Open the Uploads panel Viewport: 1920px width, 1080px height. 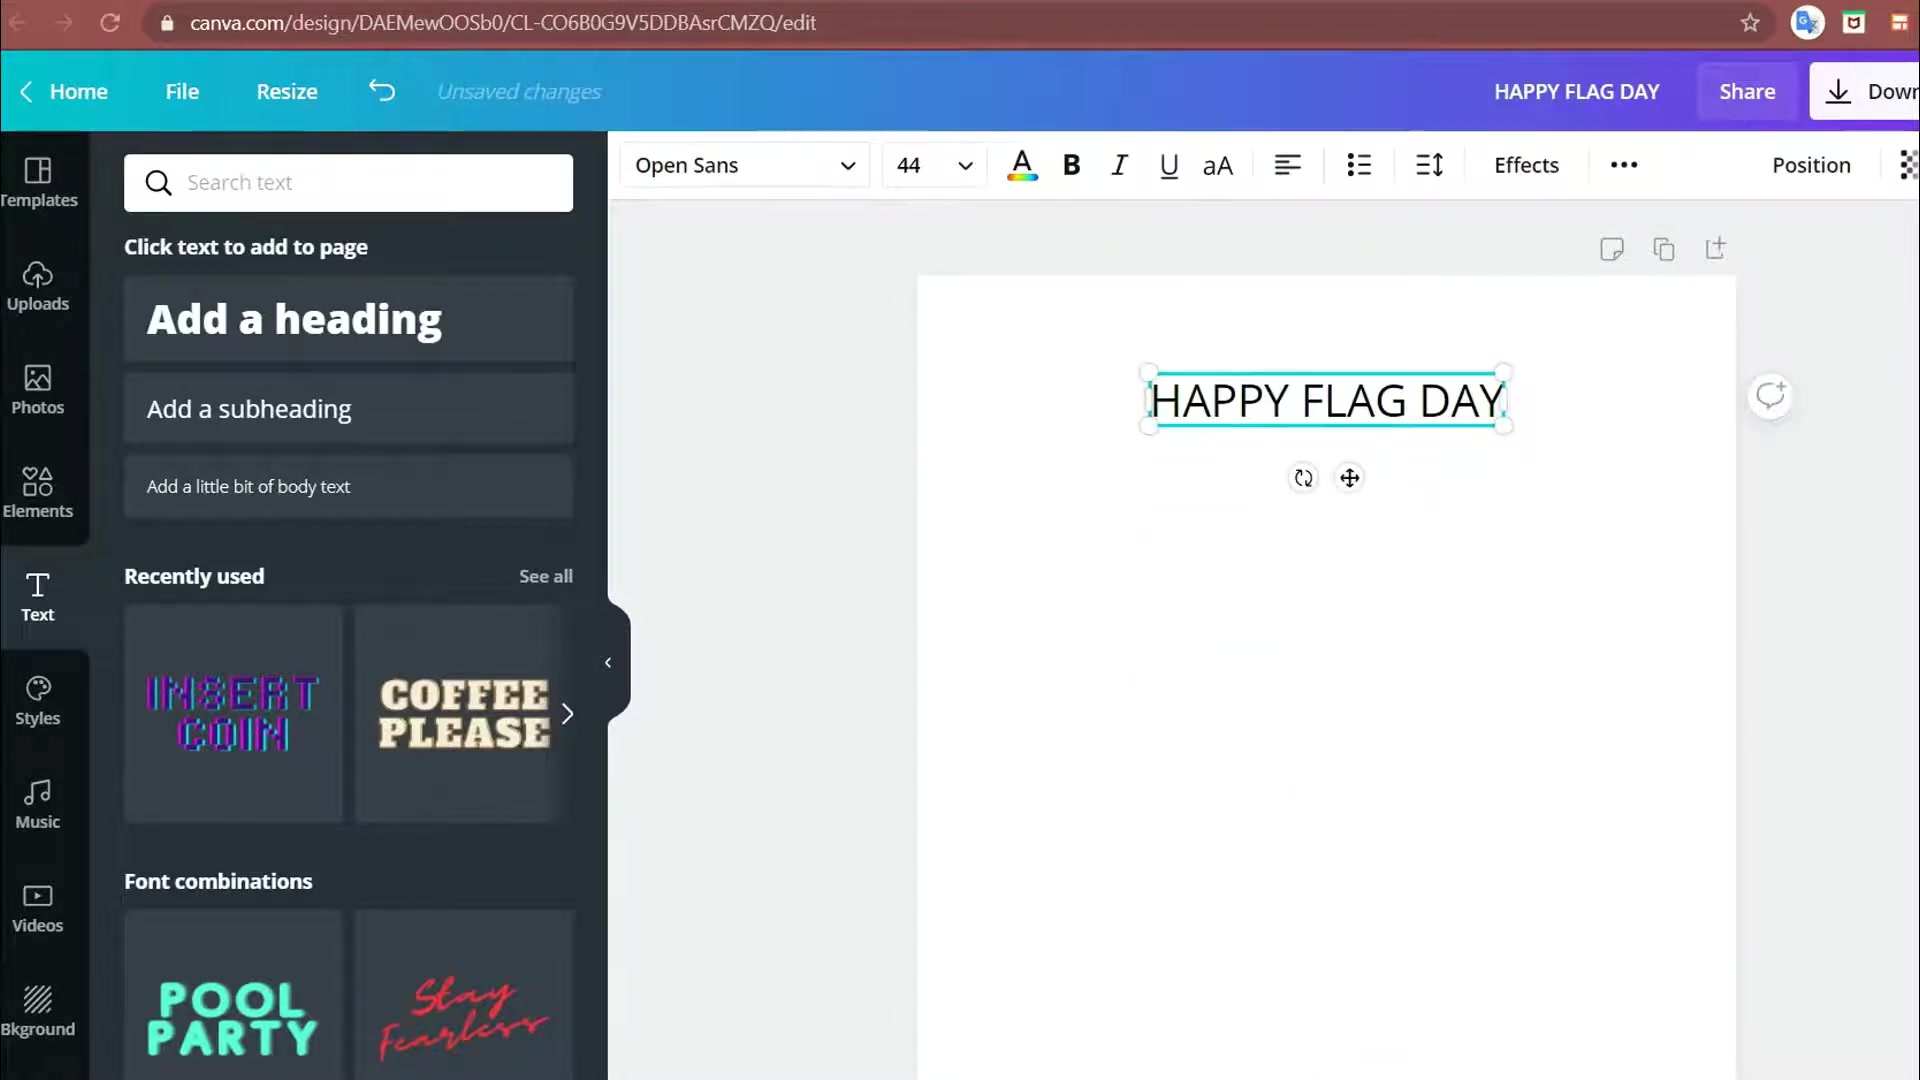(x=39, y=287)
